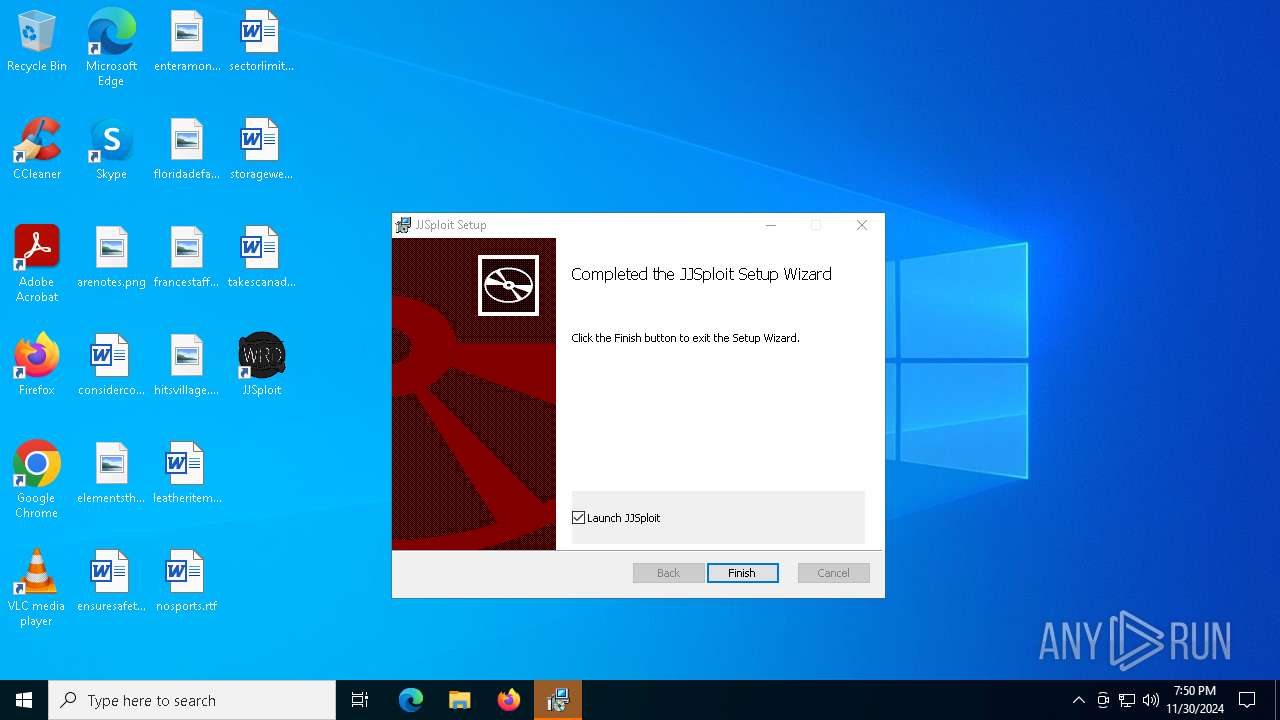Screen dimensions: 1280x720
Task: Select the considerco Word document icon
Action: pos(111,365)
